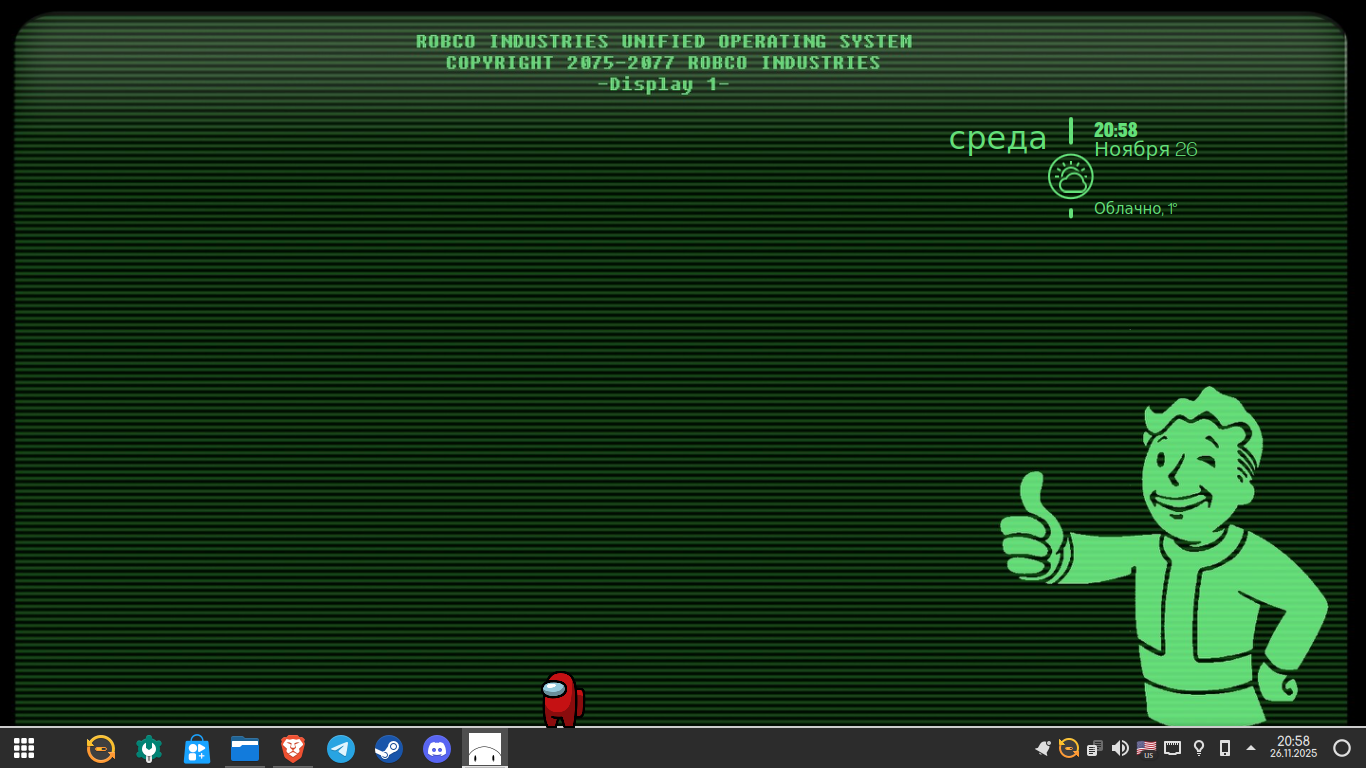Open the phone connection tray icon
Screen dimensions: 1366x768
tap(1225, 748)
